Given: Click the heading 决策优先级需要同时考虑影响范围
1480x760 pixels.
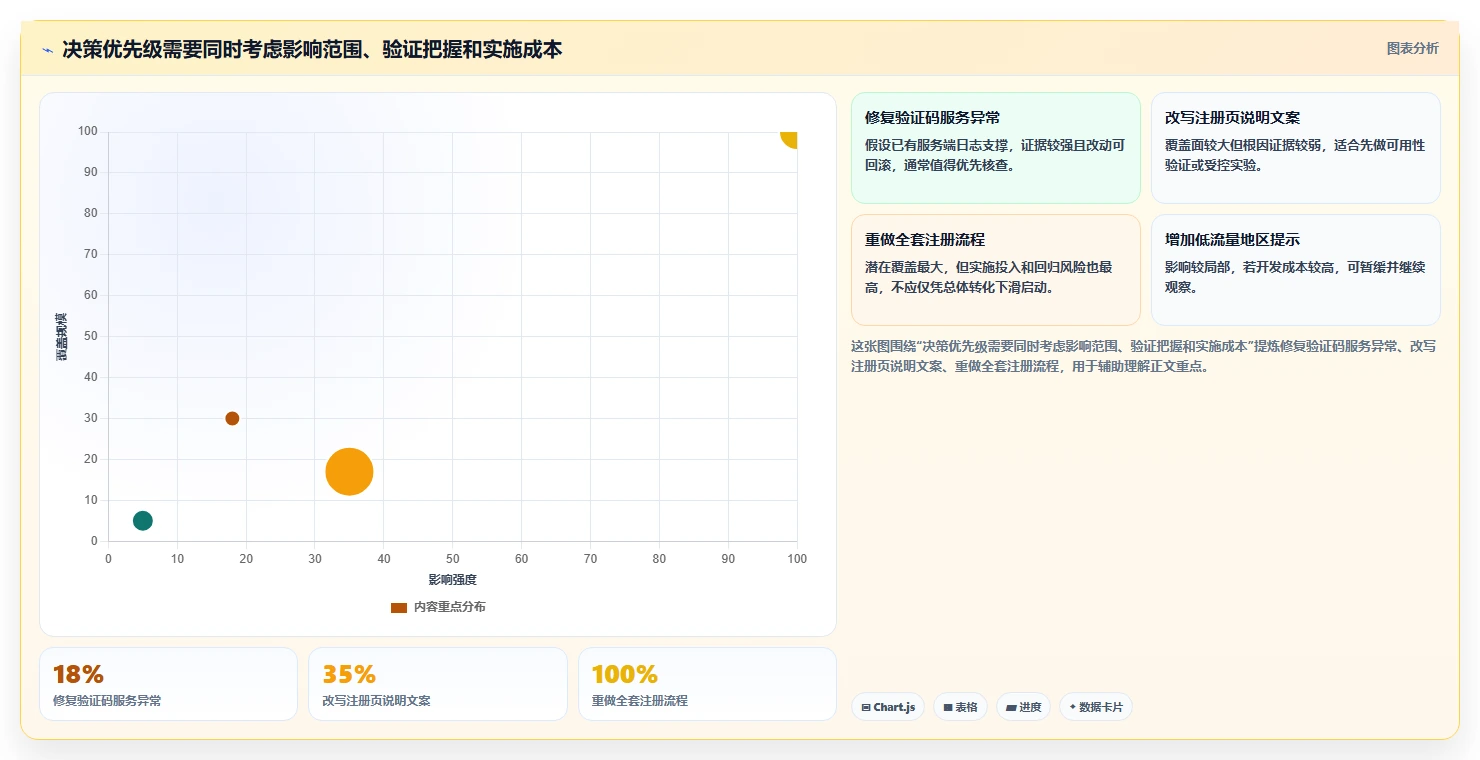Looking at the screenshot, I should [x=312, y=49].
